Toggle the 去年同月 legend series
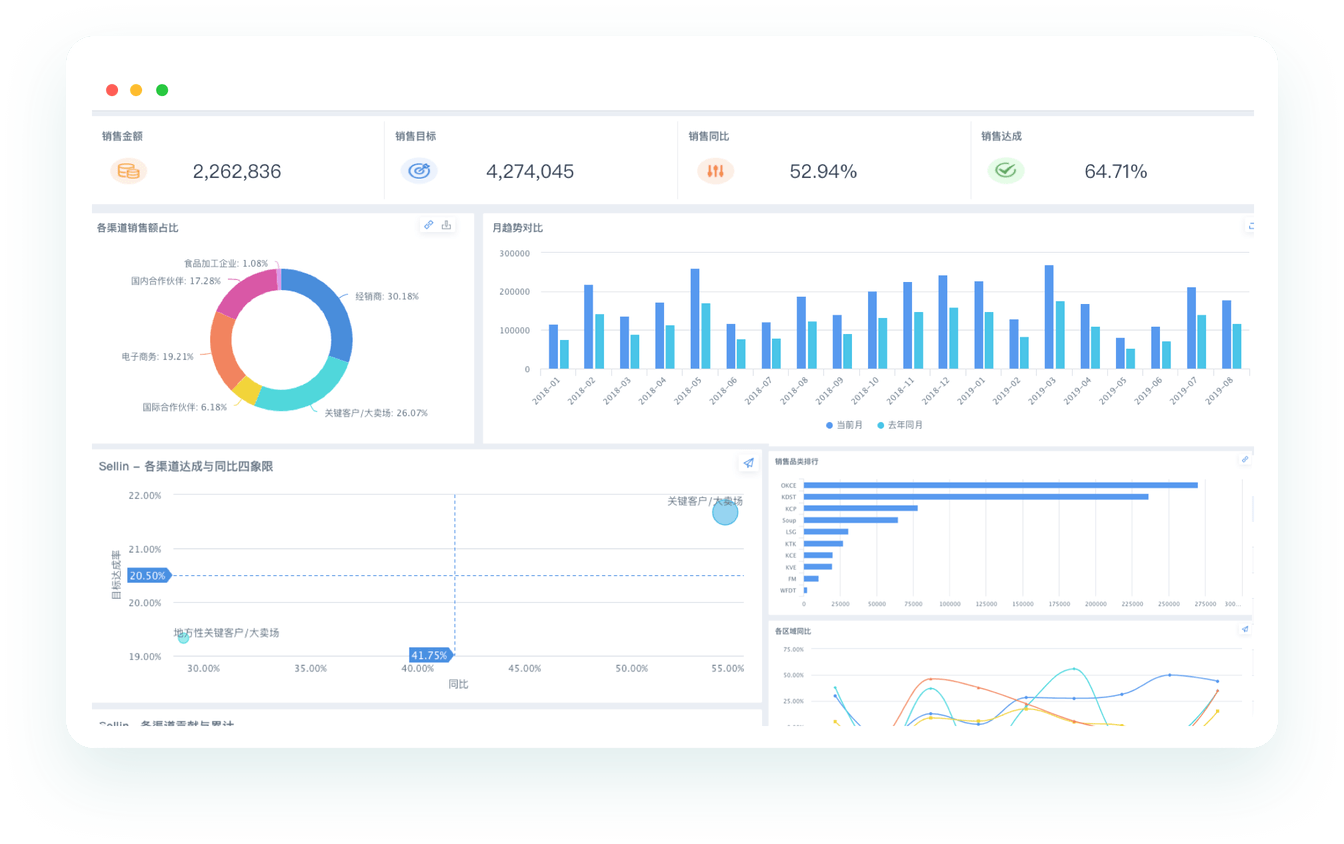 coord(881,425)
